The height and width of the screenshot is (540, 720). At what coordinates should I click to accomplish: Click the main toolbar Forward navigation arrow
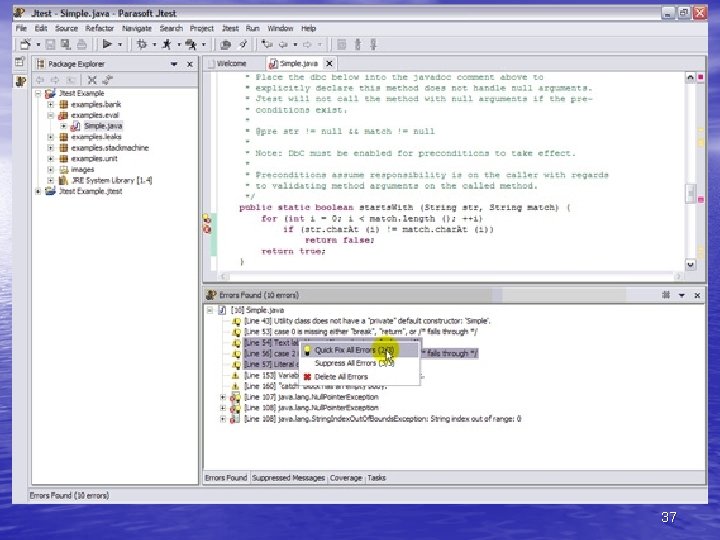307,45
